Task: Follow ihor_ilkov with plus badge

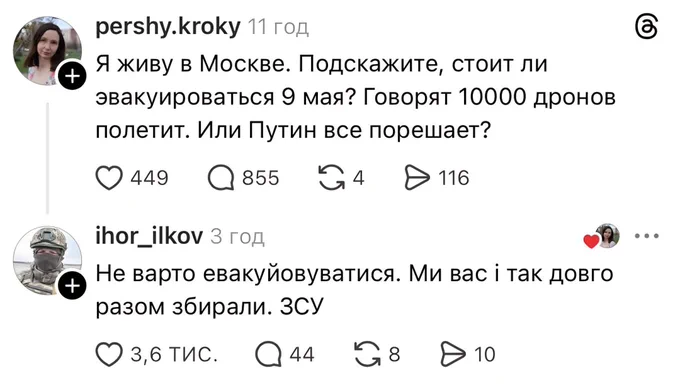Action: [72, 286]
